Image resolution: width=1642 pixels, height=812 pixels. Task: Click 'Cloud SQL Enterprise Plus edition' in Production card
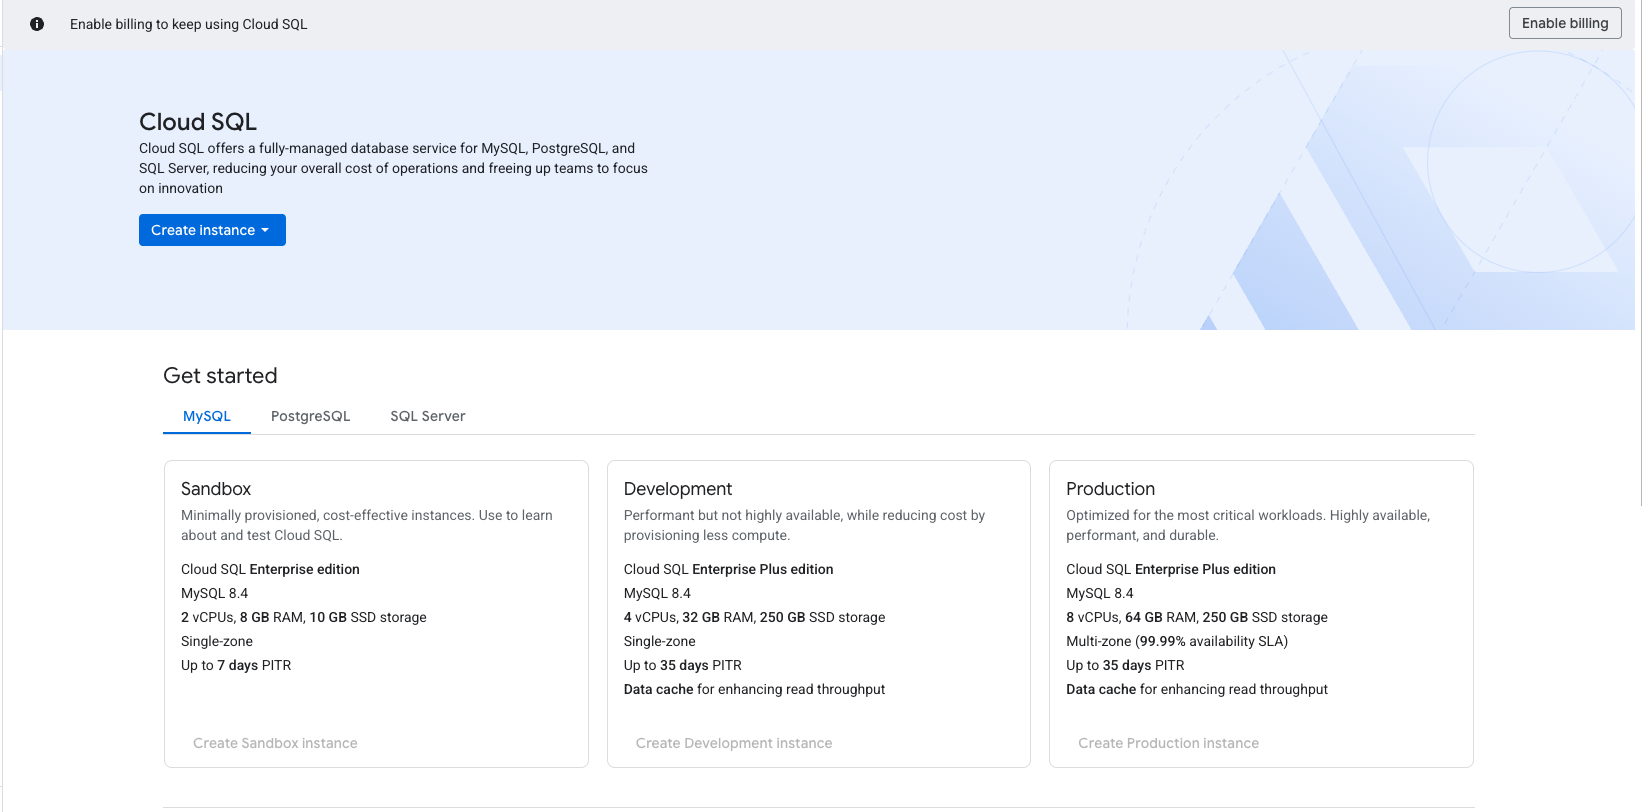click(x=1171, y=569)
